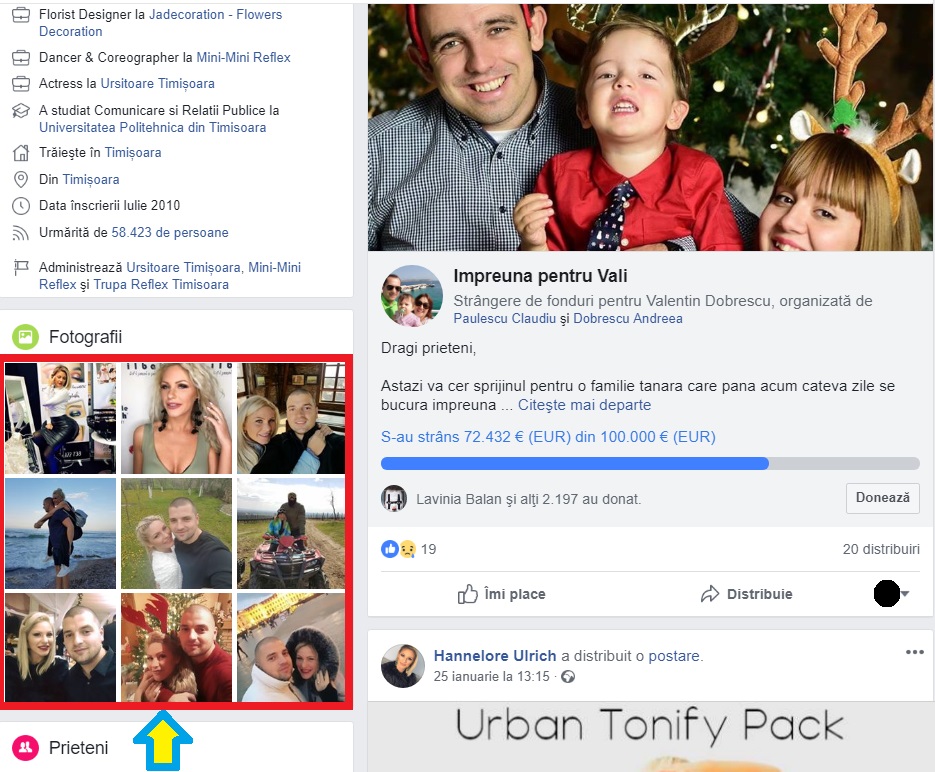
Task: Click the Donează button
Action: tap(883, 498)
